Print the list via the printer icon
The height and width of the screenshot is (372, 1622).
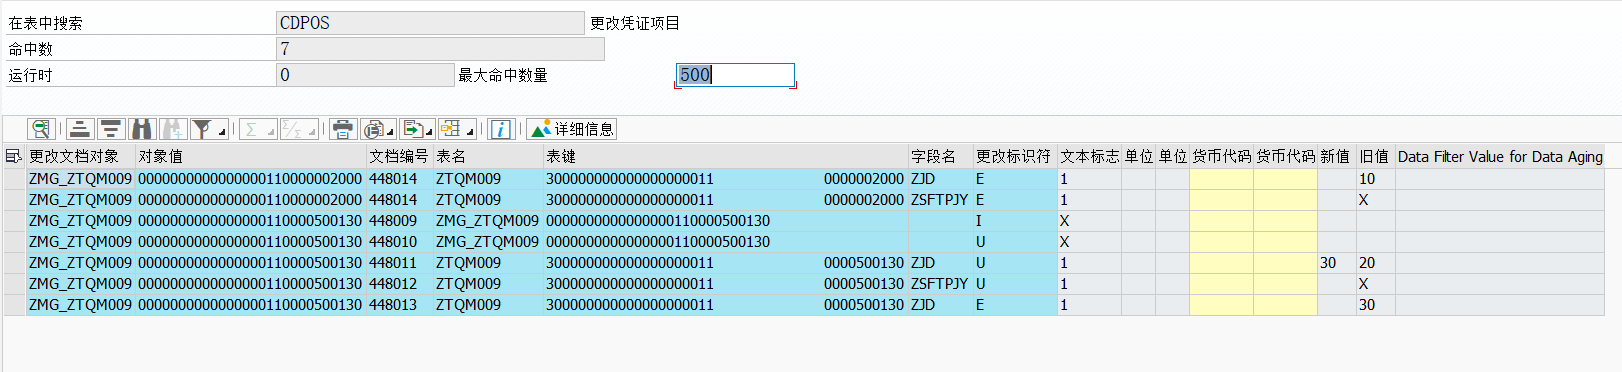(343, 129)
